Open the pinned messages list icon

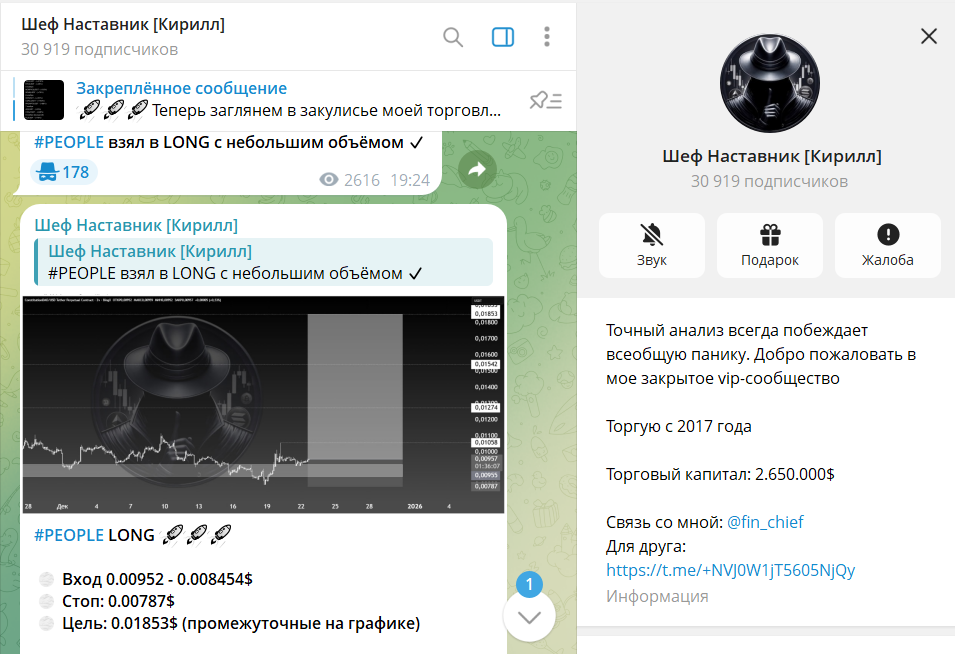click(546, 100)
